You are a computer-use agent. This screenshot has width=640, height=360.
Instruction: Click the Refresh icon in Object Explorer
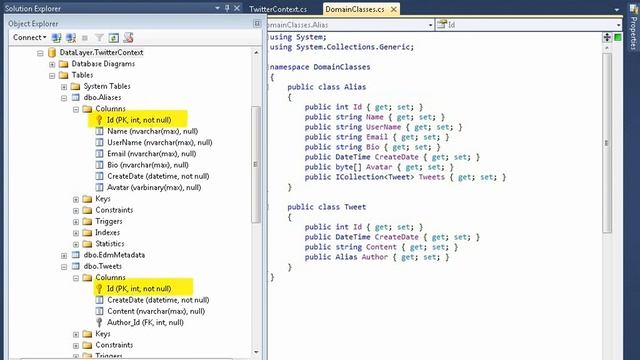(x=113, y=38)
